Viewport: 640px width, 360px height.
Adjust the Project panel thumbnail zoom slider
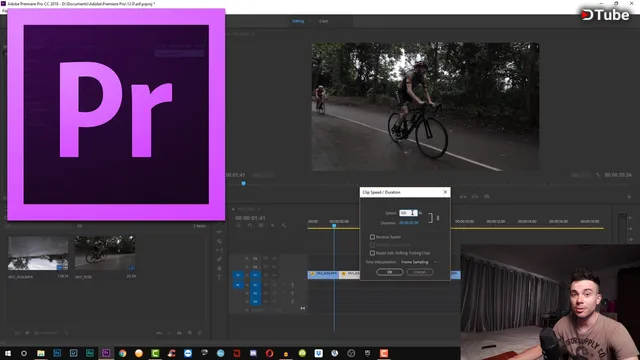click(47, 333)
